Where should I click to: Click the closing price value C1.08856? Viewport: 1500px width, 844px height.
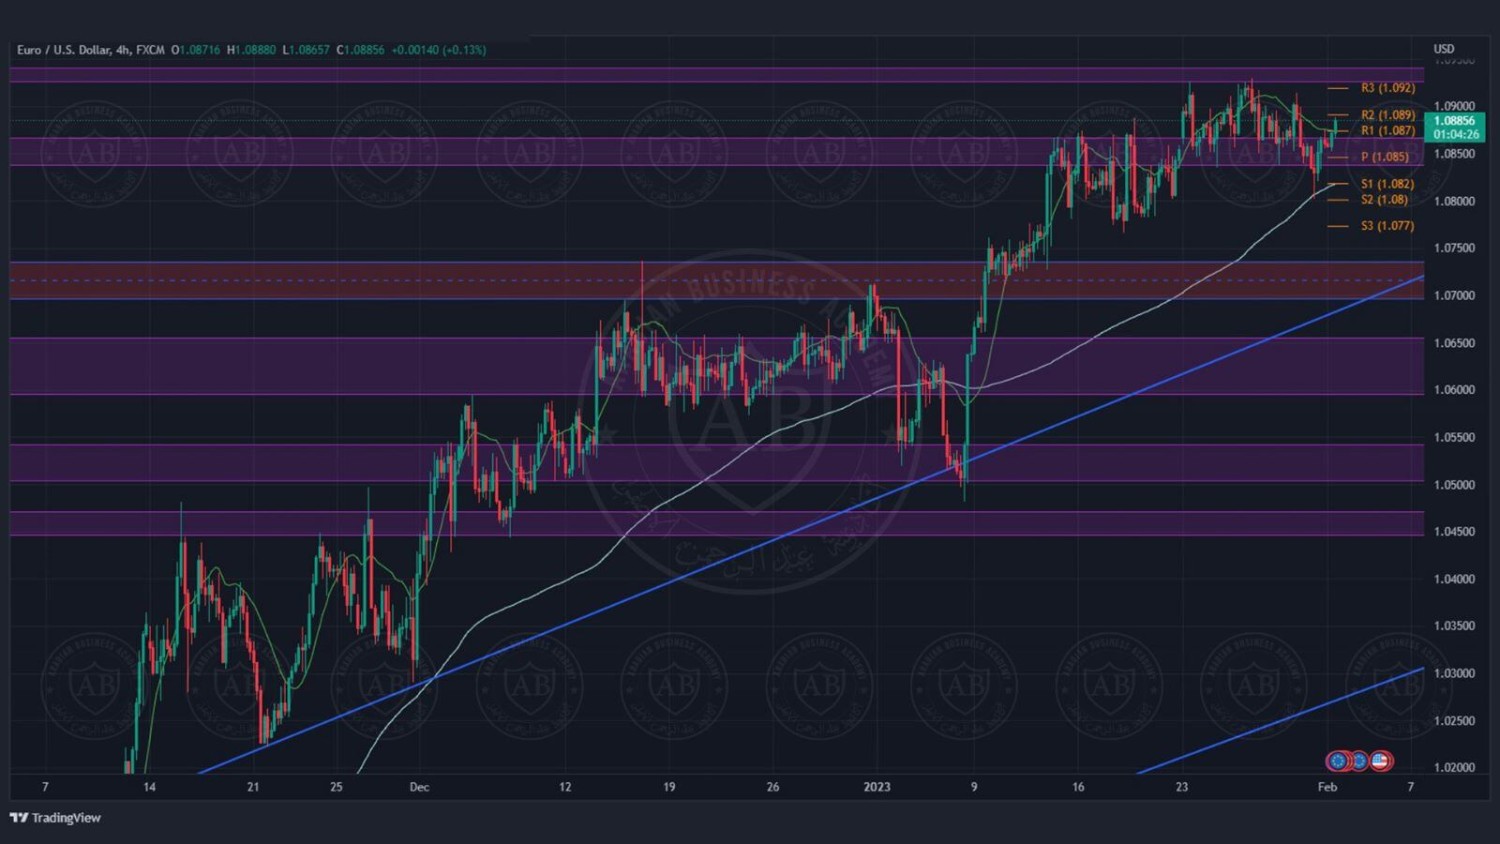(360, 49)
